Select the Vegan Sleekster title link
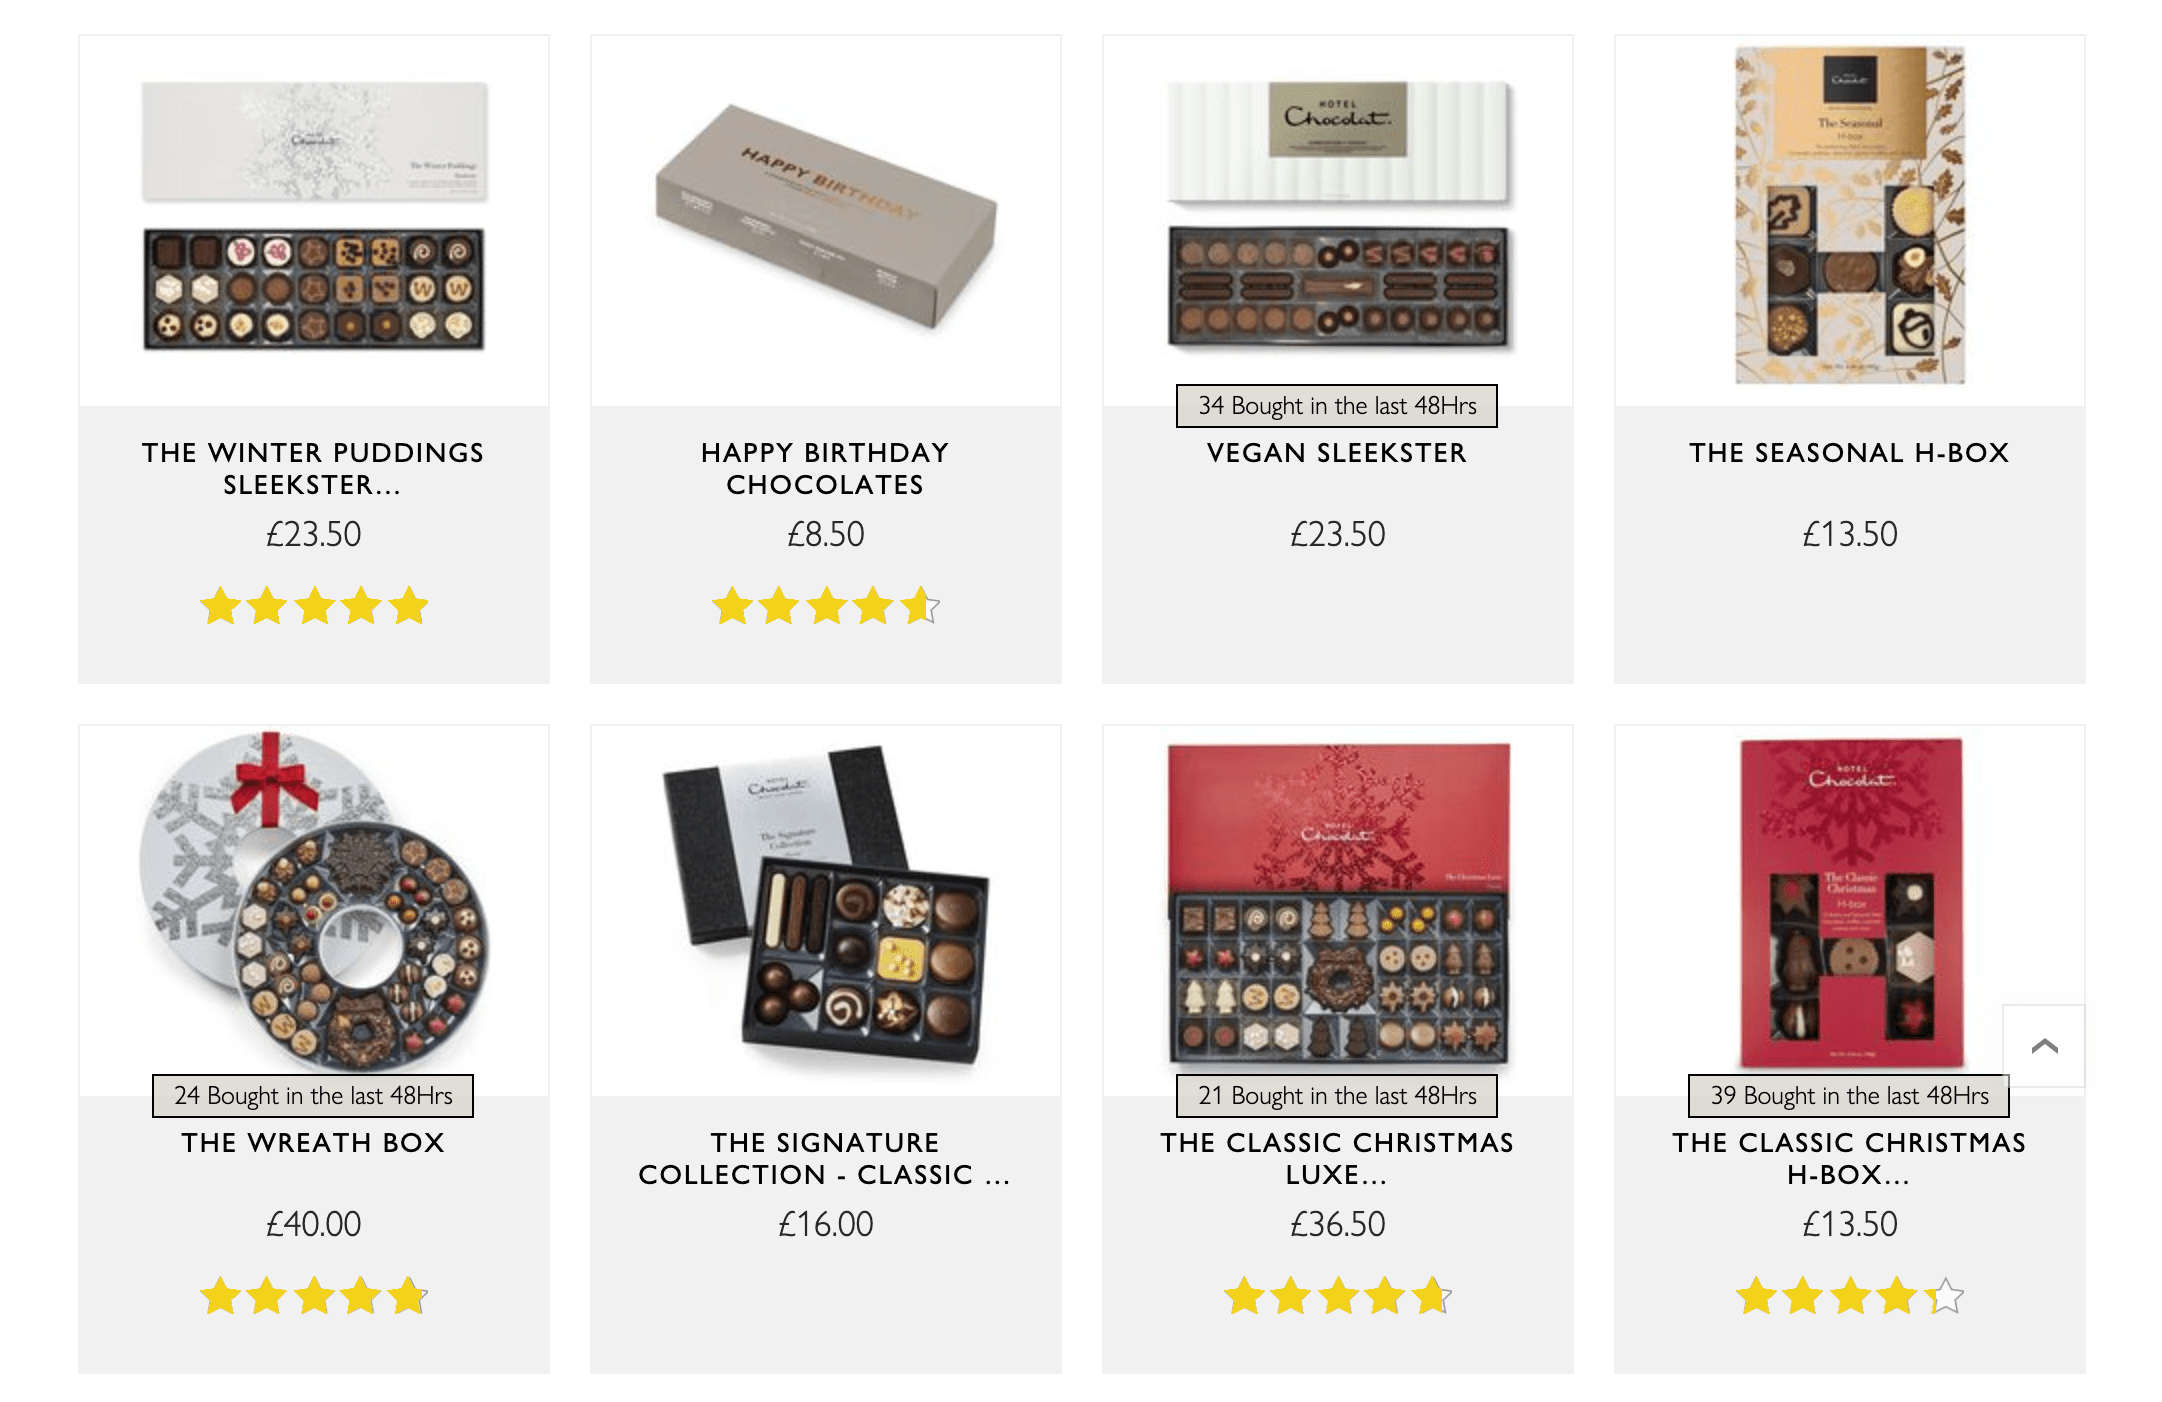The height and width of the screenshot is (1402, 2162). click(x=1338, y=453)
